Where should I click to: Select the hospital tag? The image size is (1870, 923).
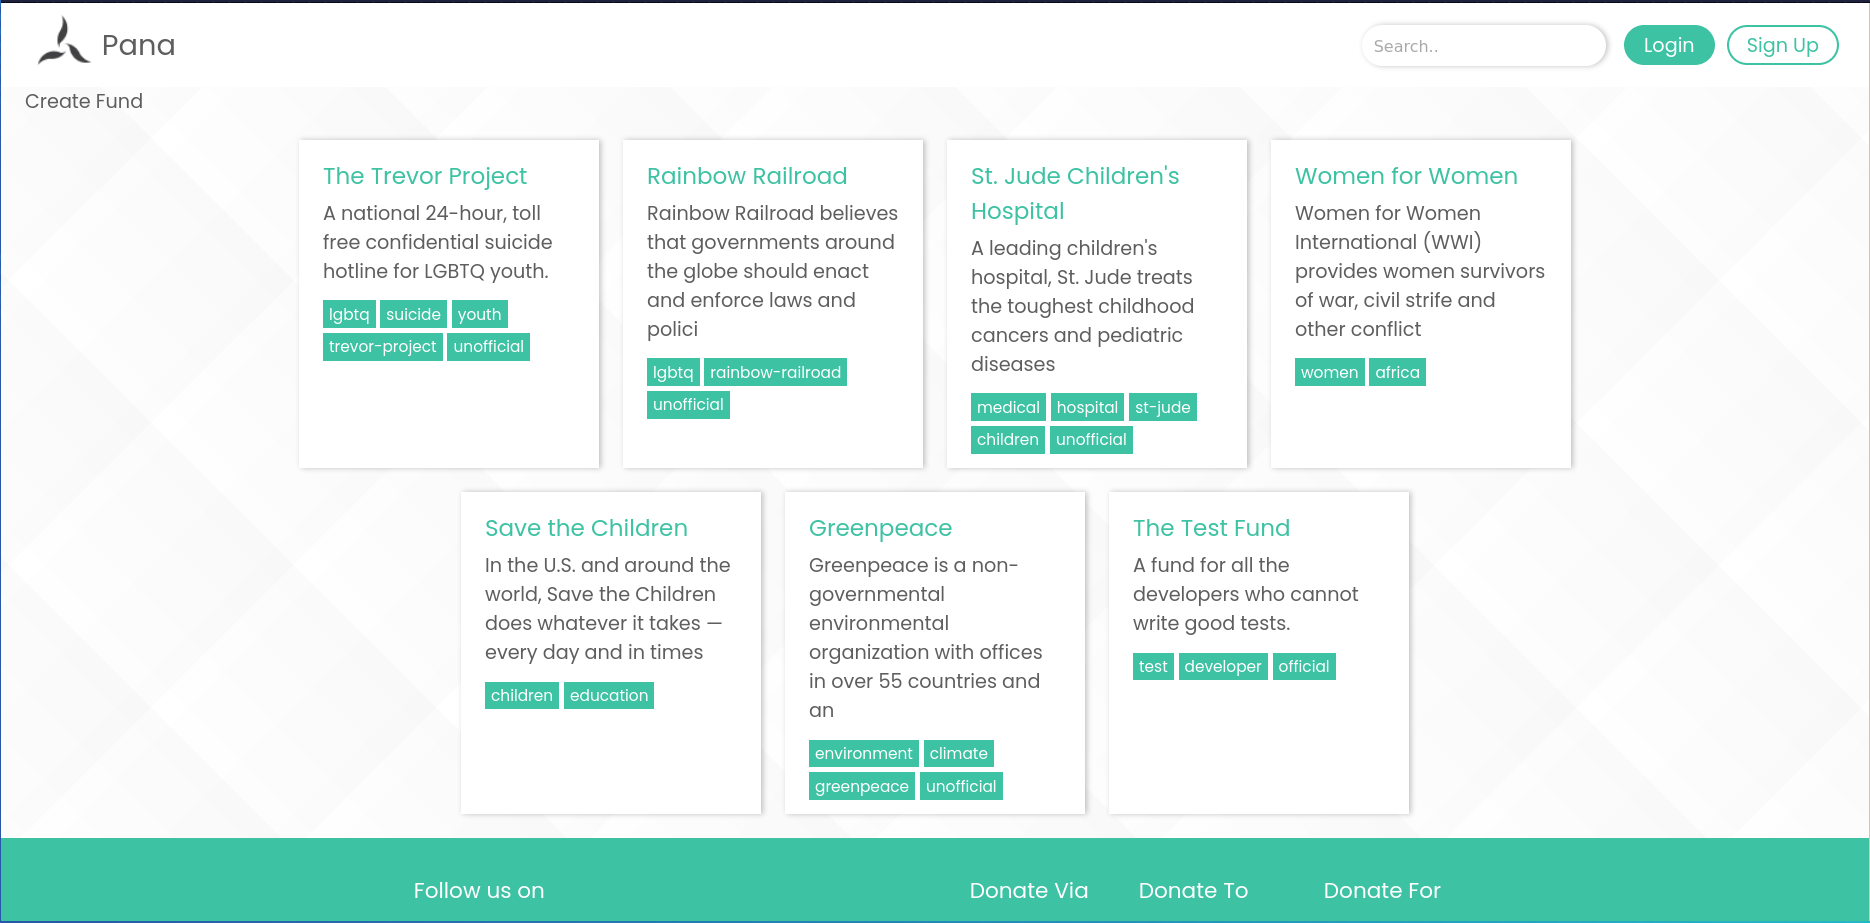point(1087,407)
